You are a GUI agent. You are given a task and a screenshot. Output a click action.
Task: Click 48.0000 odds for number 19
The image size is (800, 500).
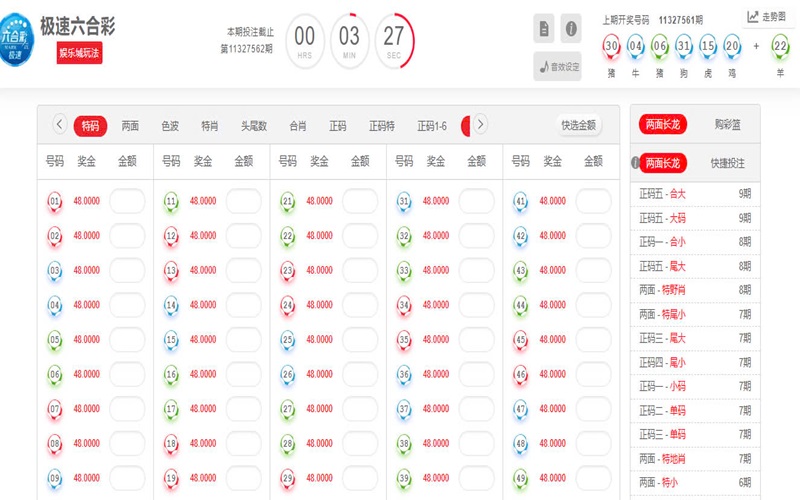pos(203,478)
